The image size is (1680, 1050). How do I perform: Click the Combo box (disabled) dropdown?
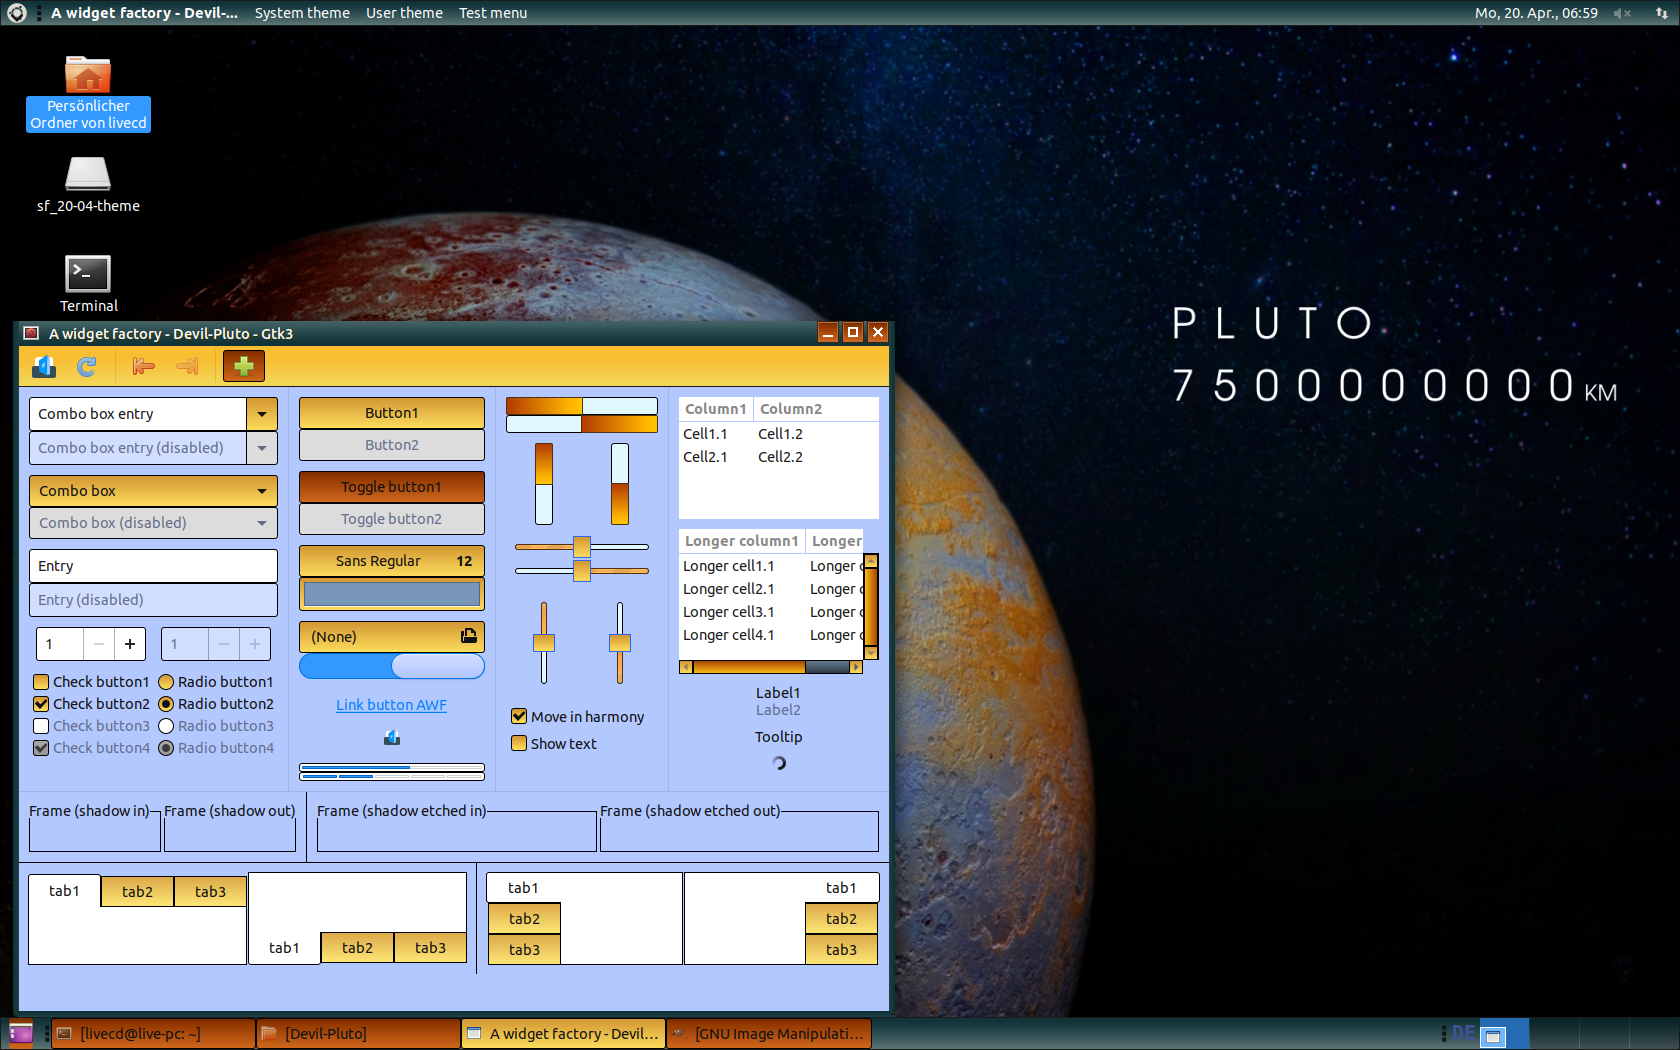(x=153, y=523)
